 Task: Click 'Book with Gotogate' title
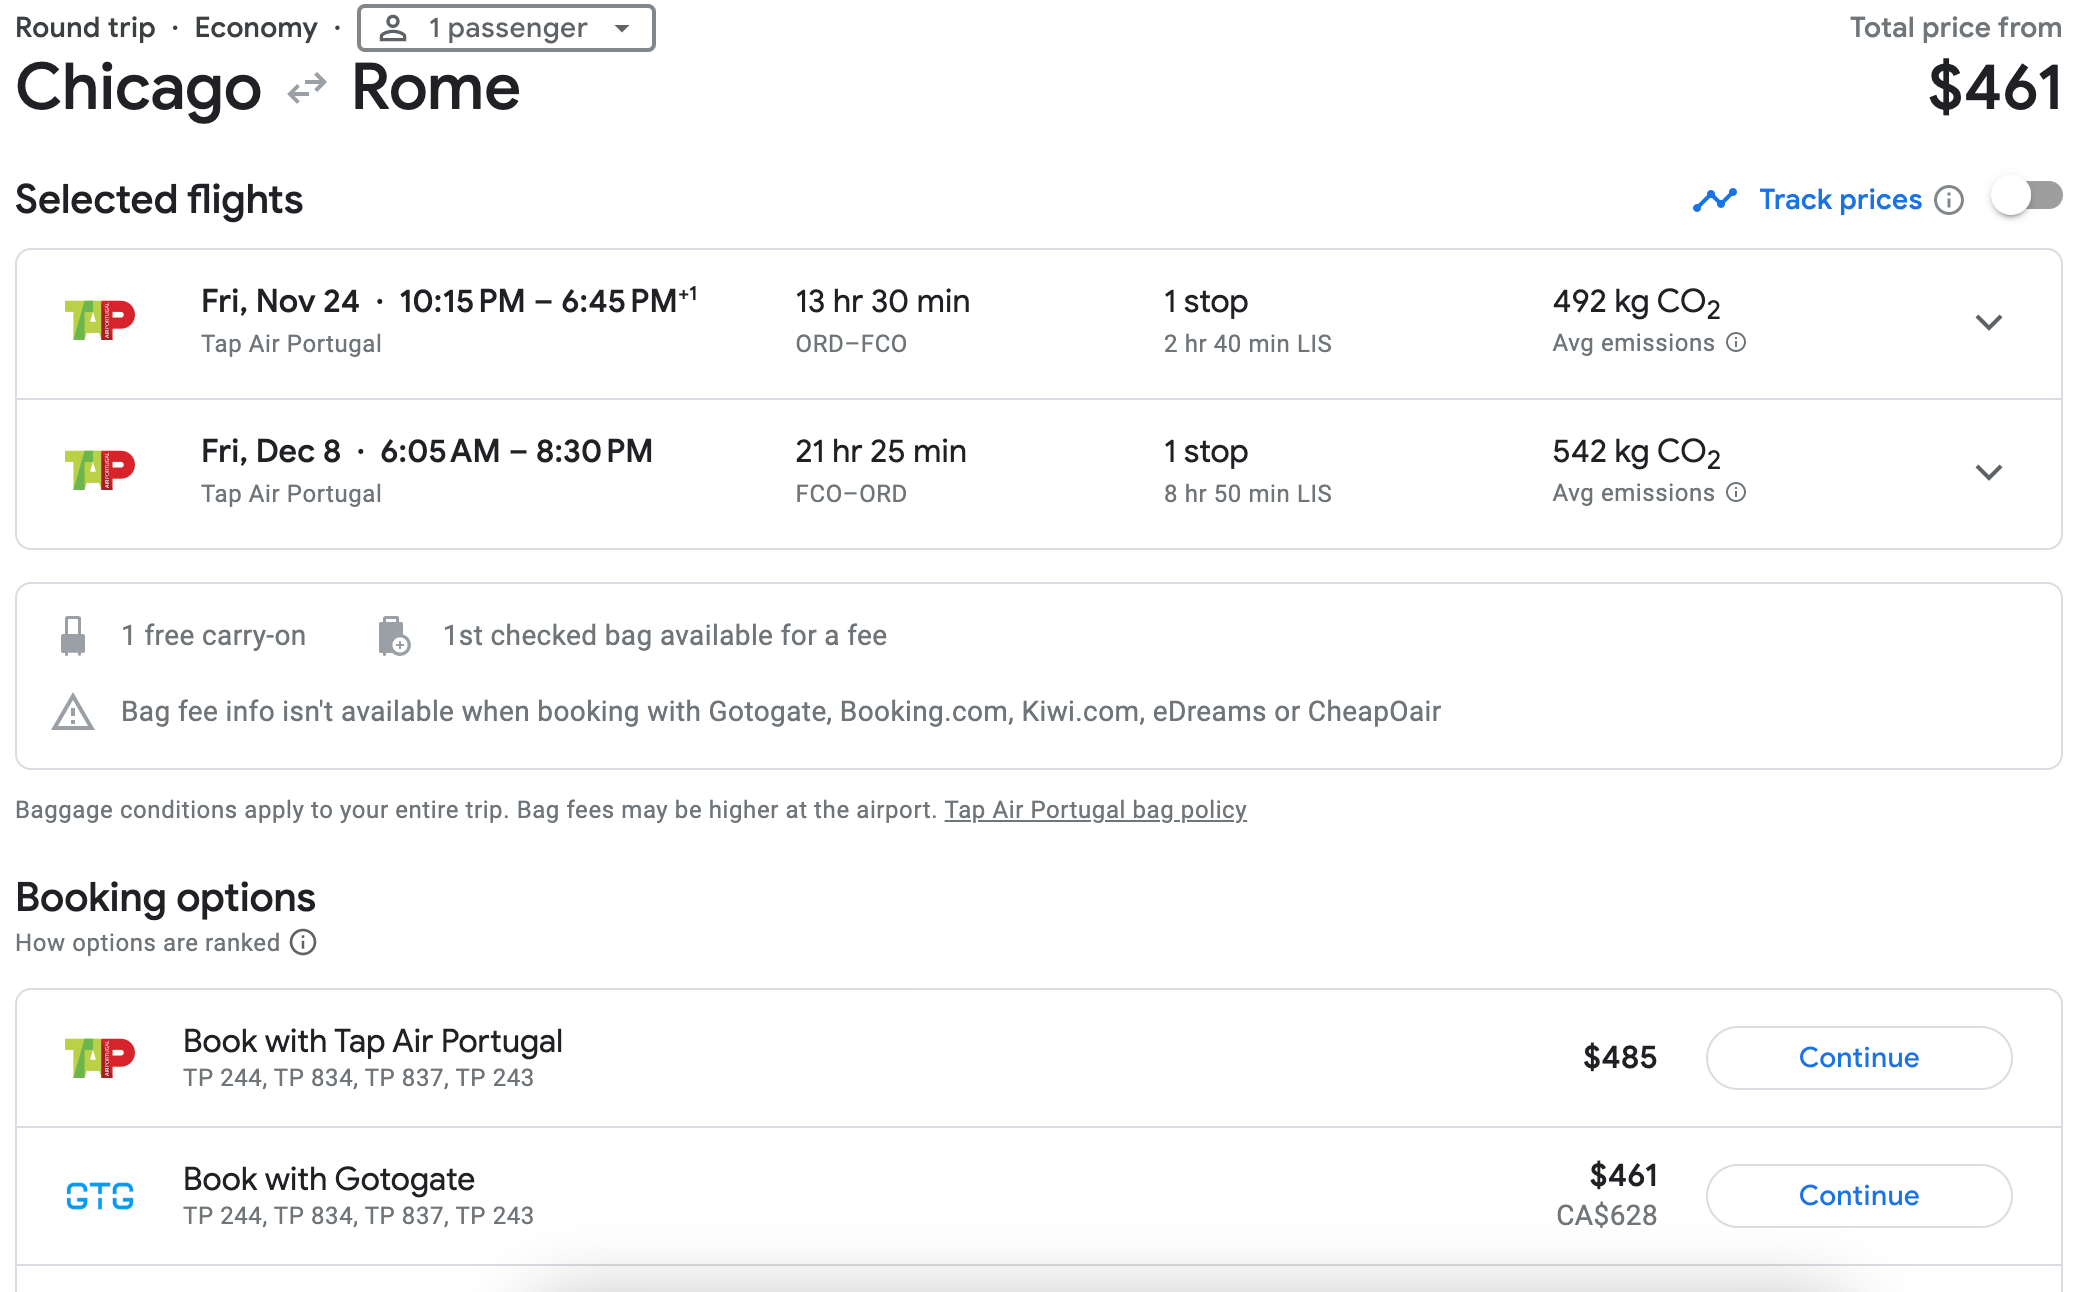329,1179
